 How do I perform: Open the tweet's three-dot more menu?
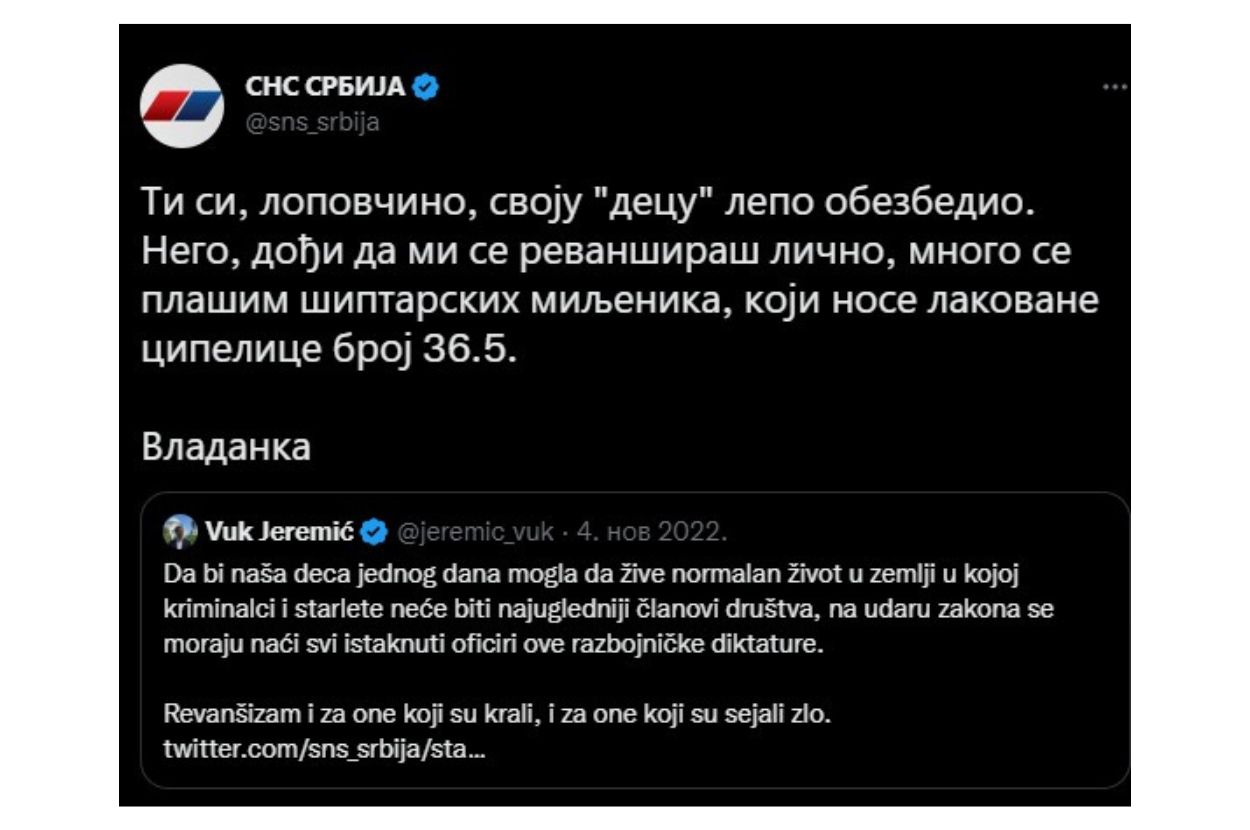coord(1113,88)
